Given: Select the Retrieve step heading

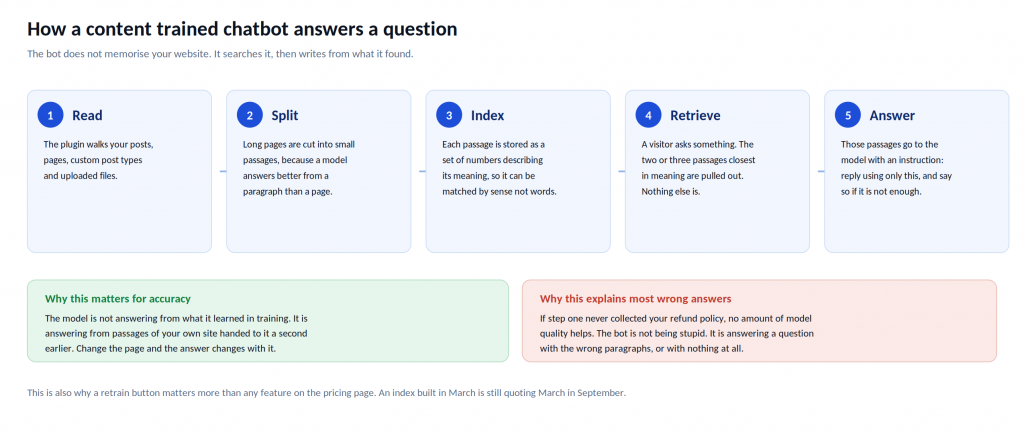Looking at the screenshot, I should coord(695,116).
